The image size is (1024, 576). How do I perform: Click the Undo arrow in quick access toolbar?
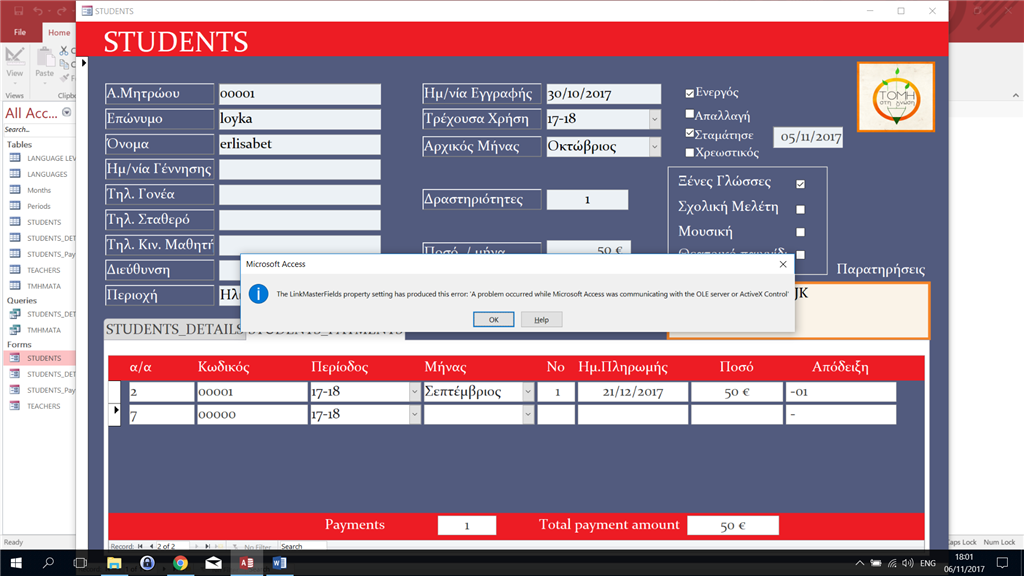click(x=39, y=11)
